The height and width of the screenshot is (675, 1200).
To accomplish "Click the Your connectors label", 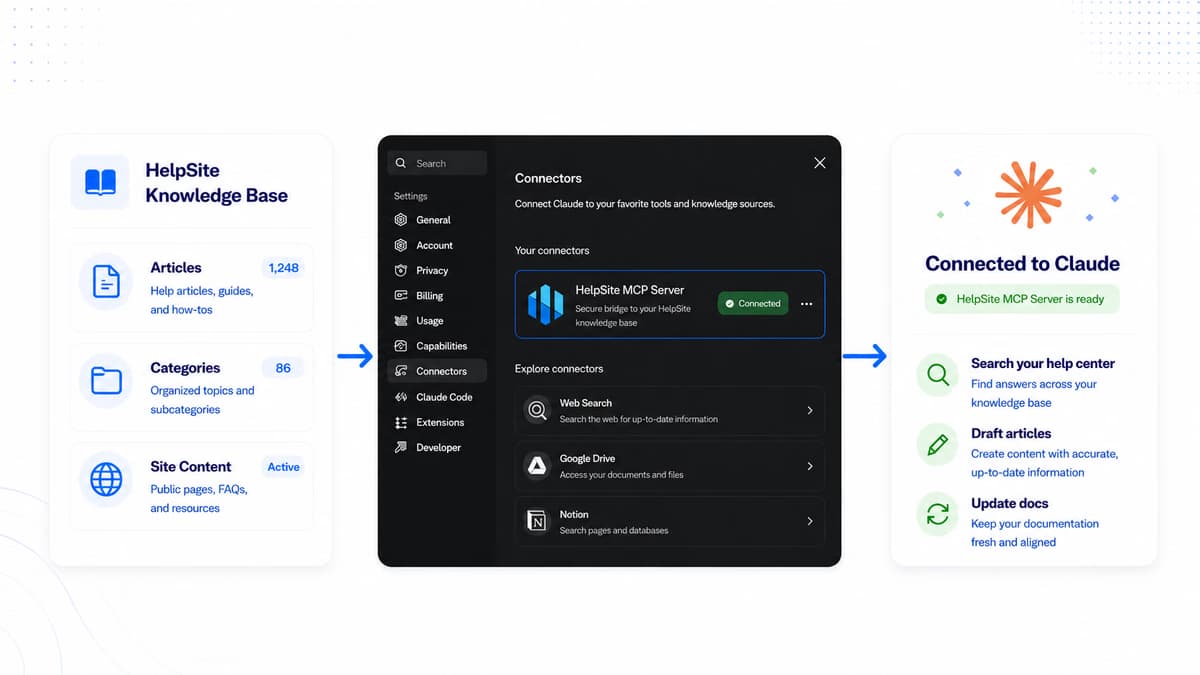I will click(x=552, y=250).
